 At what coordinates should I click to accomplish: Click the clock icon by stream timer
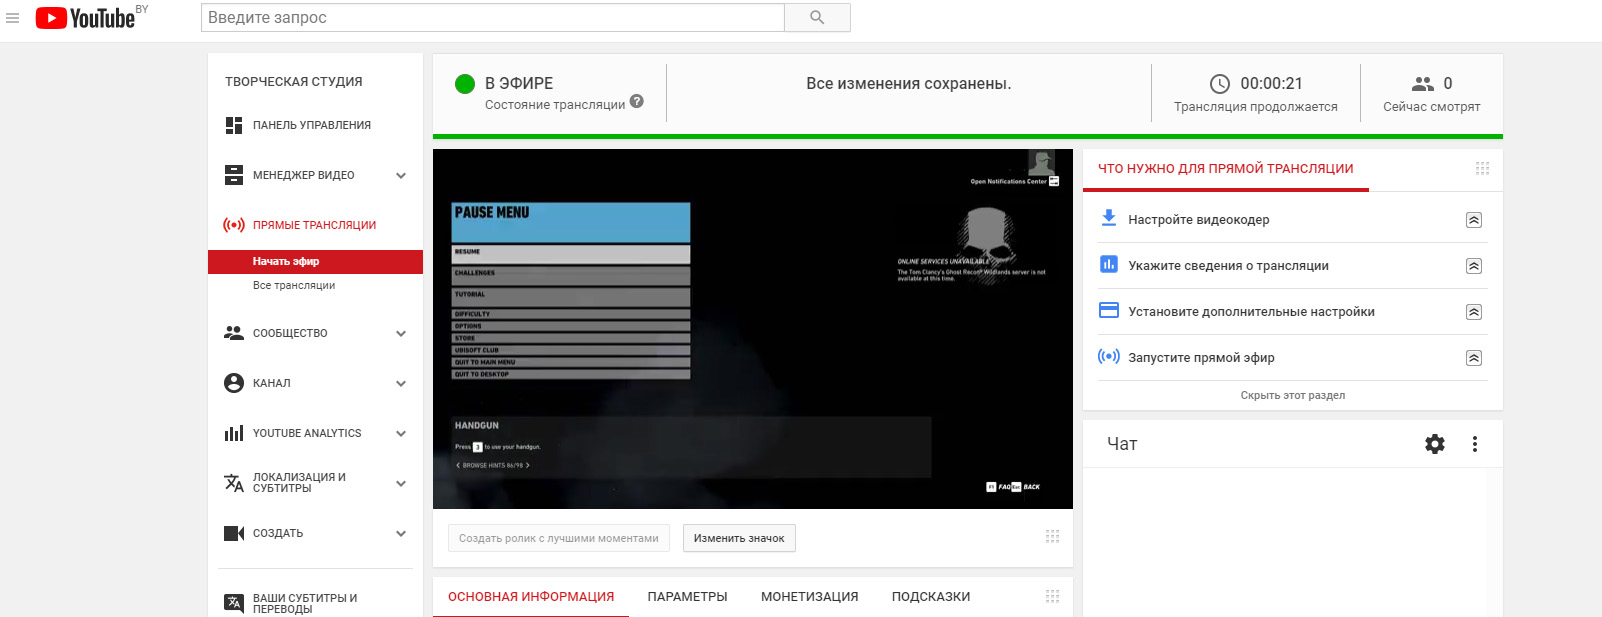[1220, 84]
